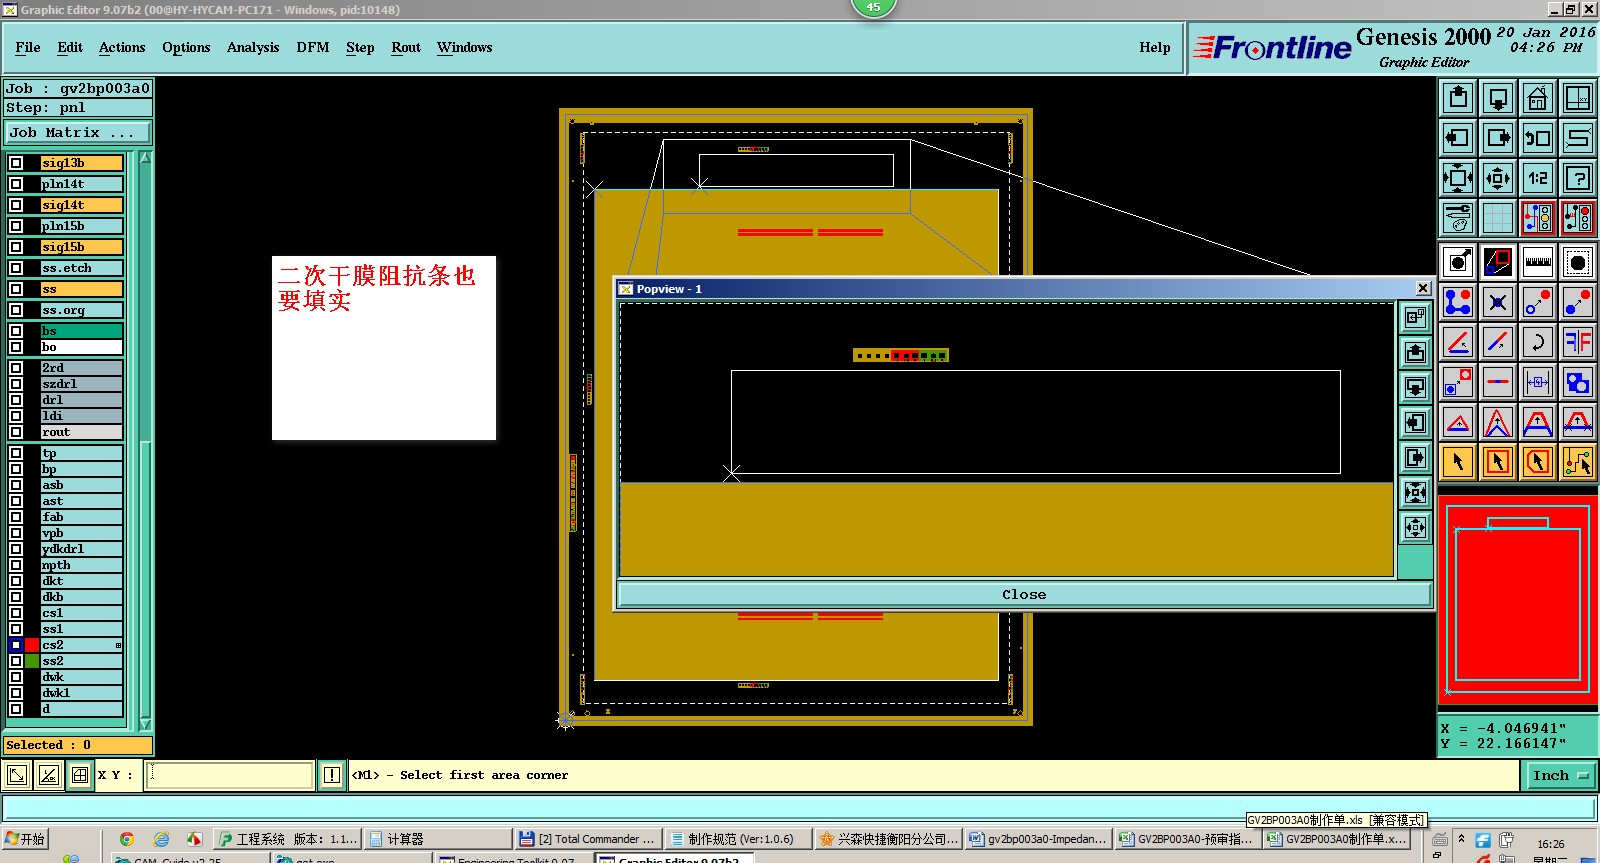
Task: Click the Close button in Popview
Action: pos(1024,594)
